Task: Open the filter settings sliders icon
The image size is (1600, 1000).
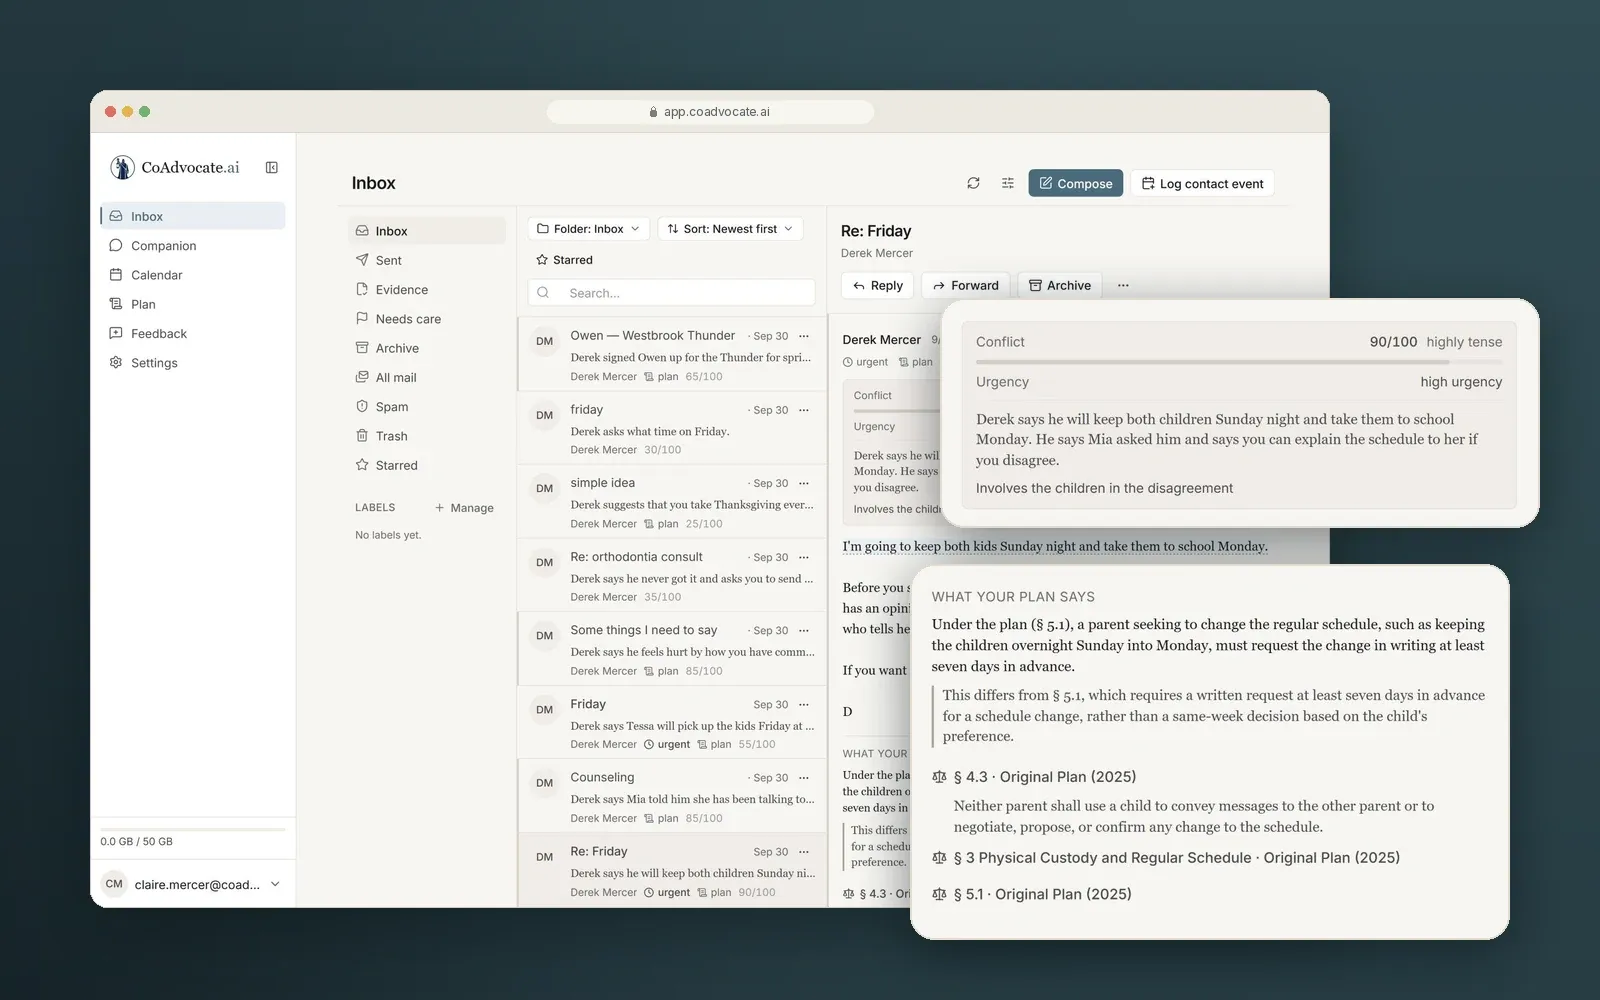Action: [1008, 183]
